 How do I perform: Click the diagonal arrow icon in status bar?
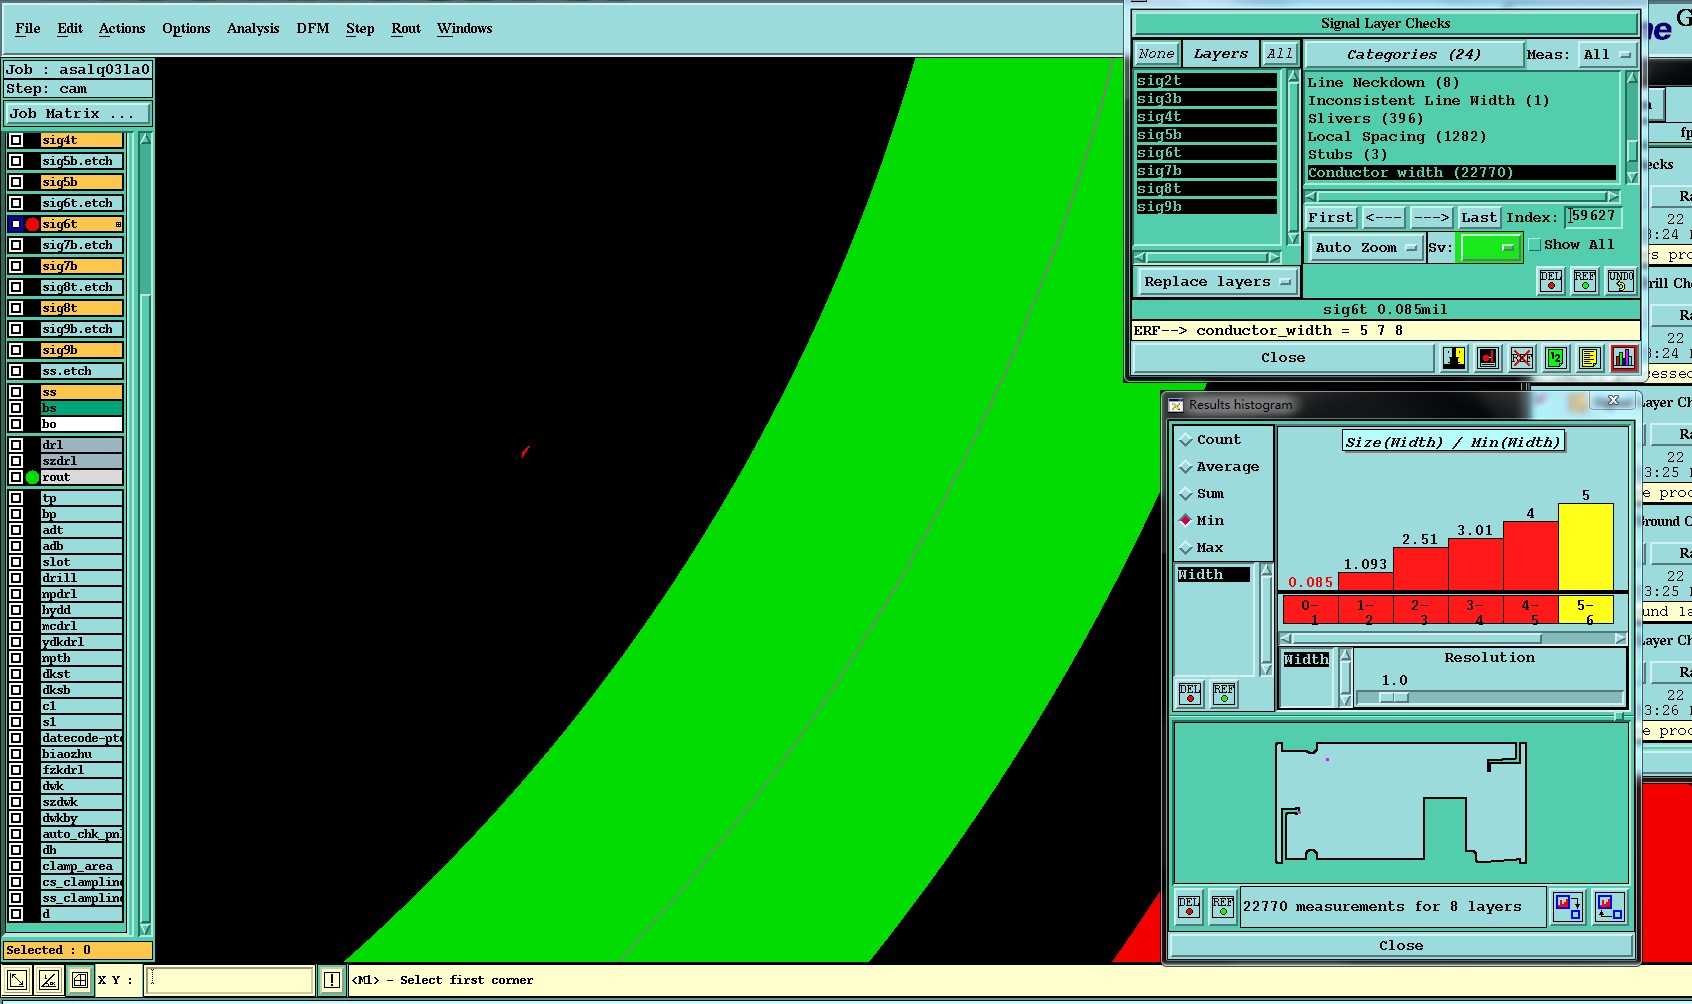16,980
